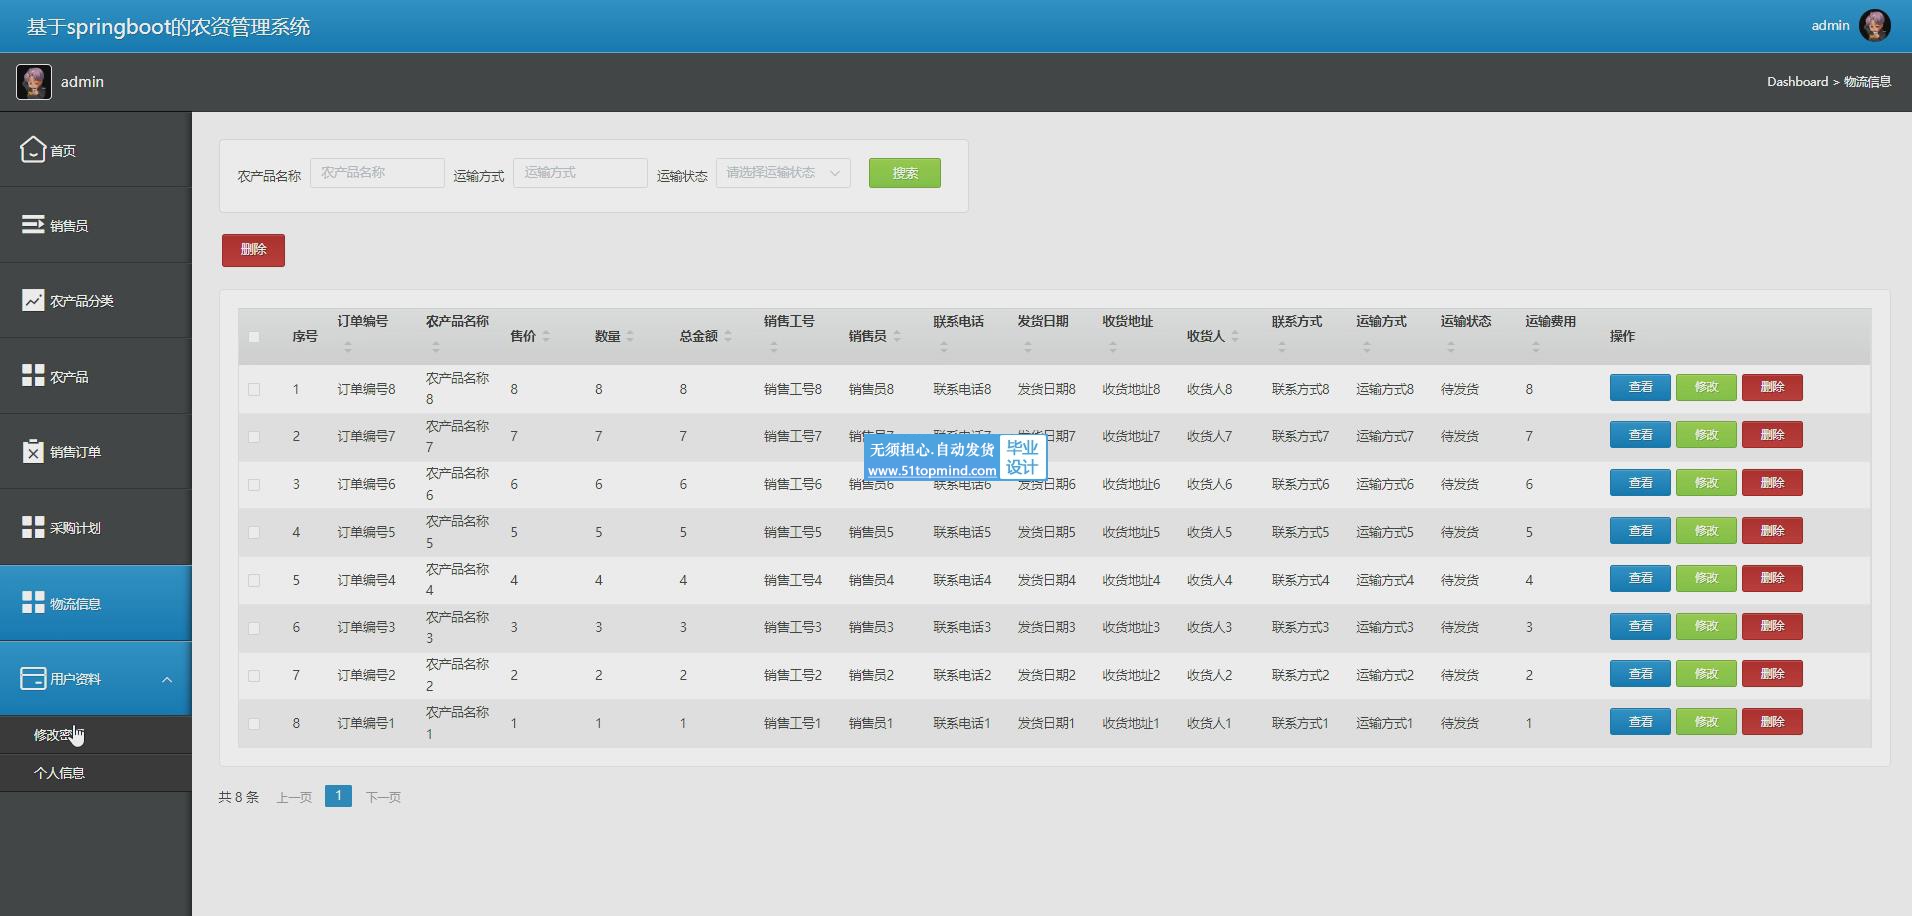The width and height of the screenshot is (1912, 916).
Task: Check the row for 订单编号2
Action: pyautogui.click(x=254, y=676)
